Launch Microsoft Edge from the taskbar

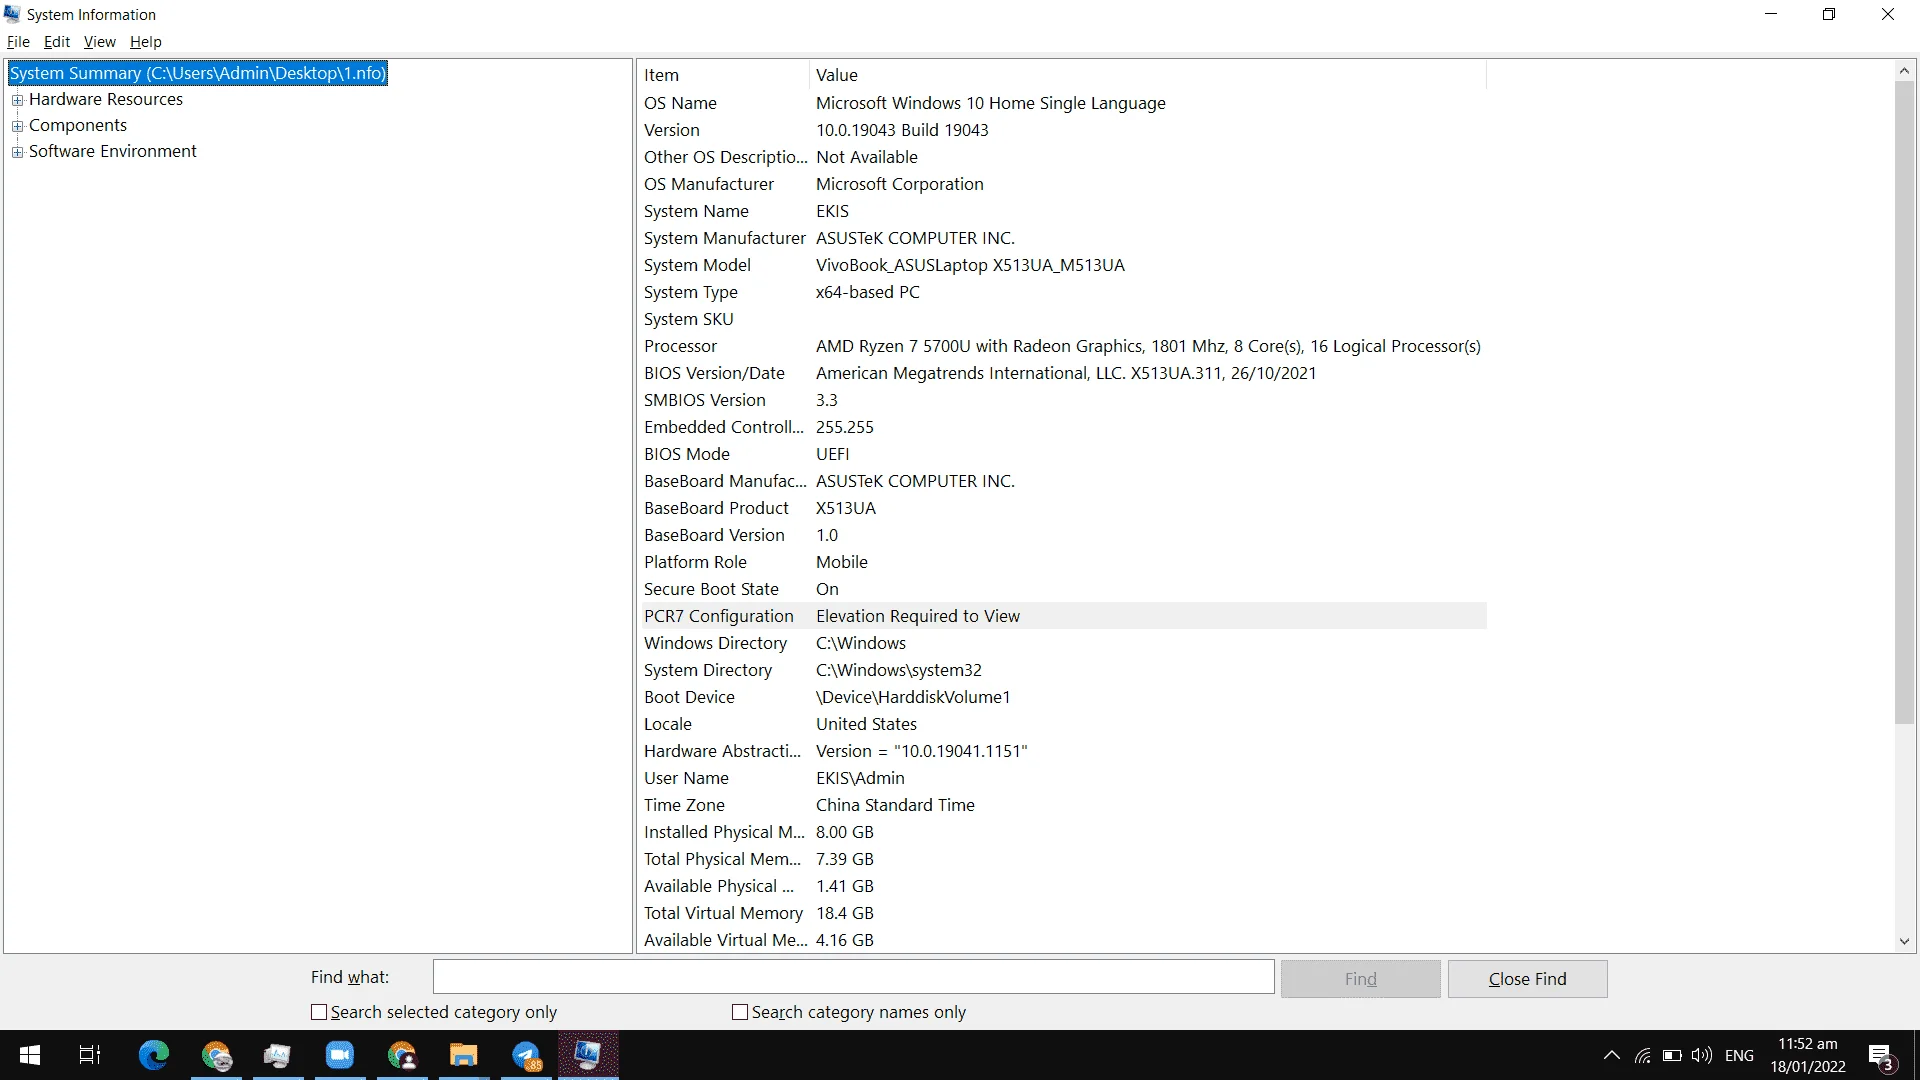(x=154, y=1055)
